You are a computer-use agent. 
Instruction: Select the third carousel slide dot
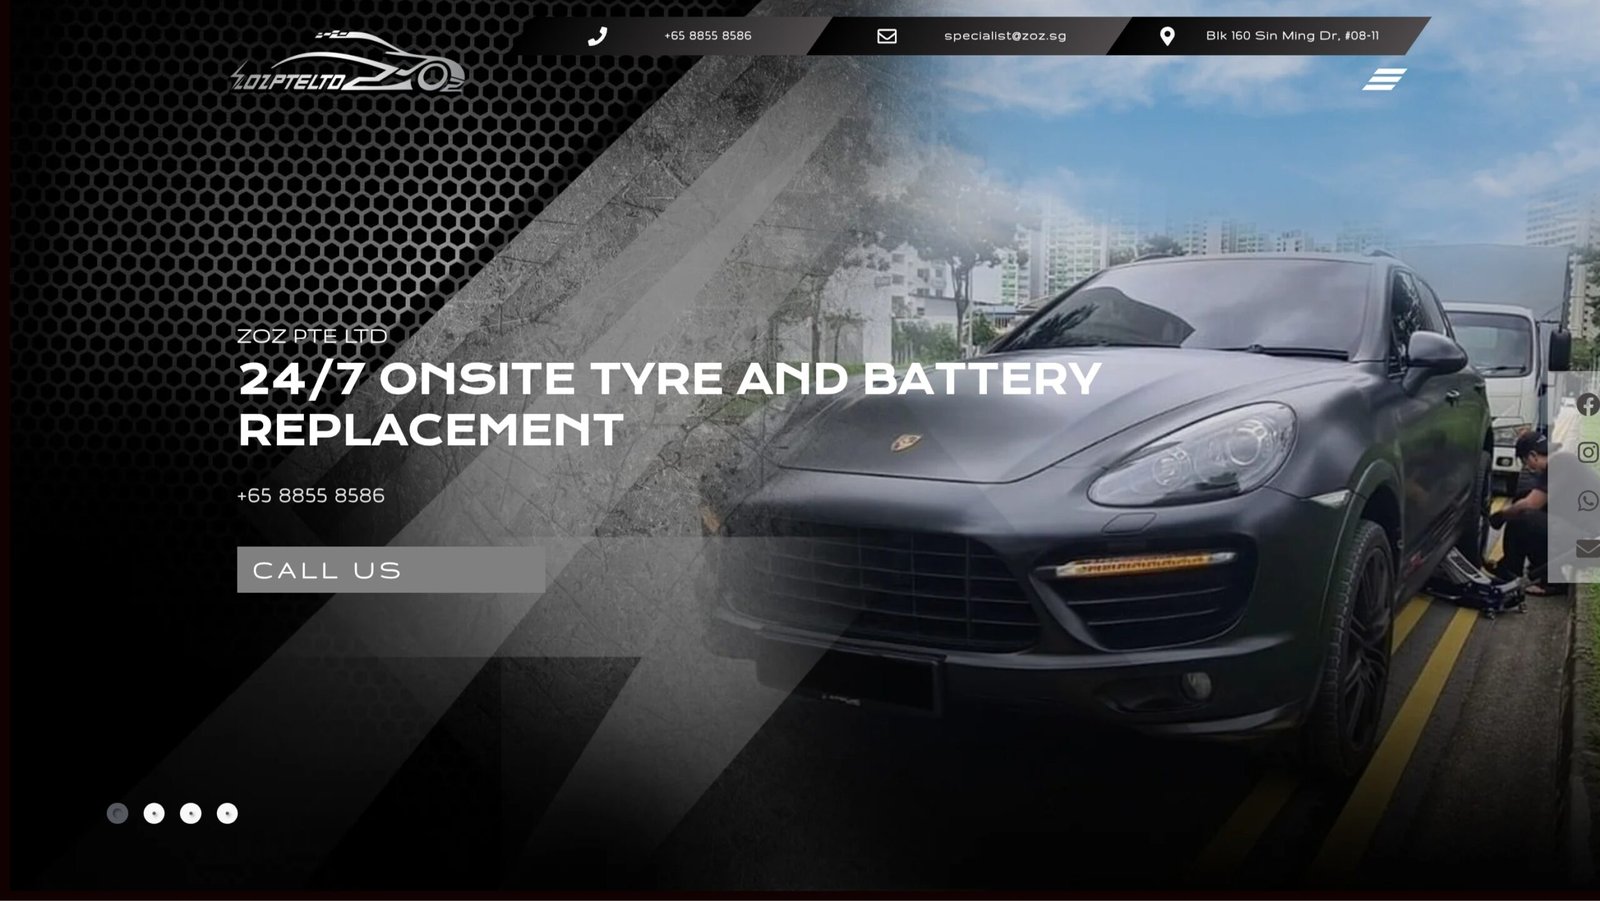191,813
